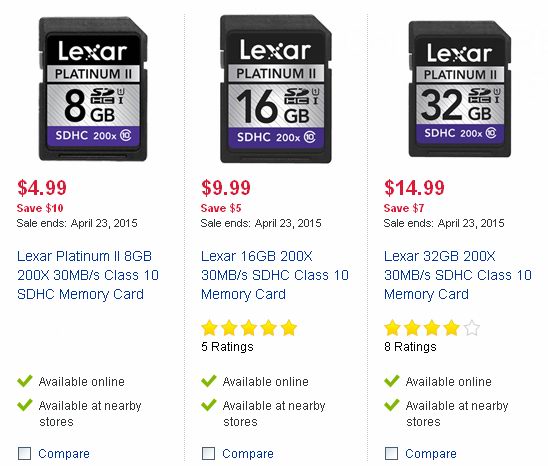Click the $4.99 price
The image size is (548, 466).
[x=42, y=188]
